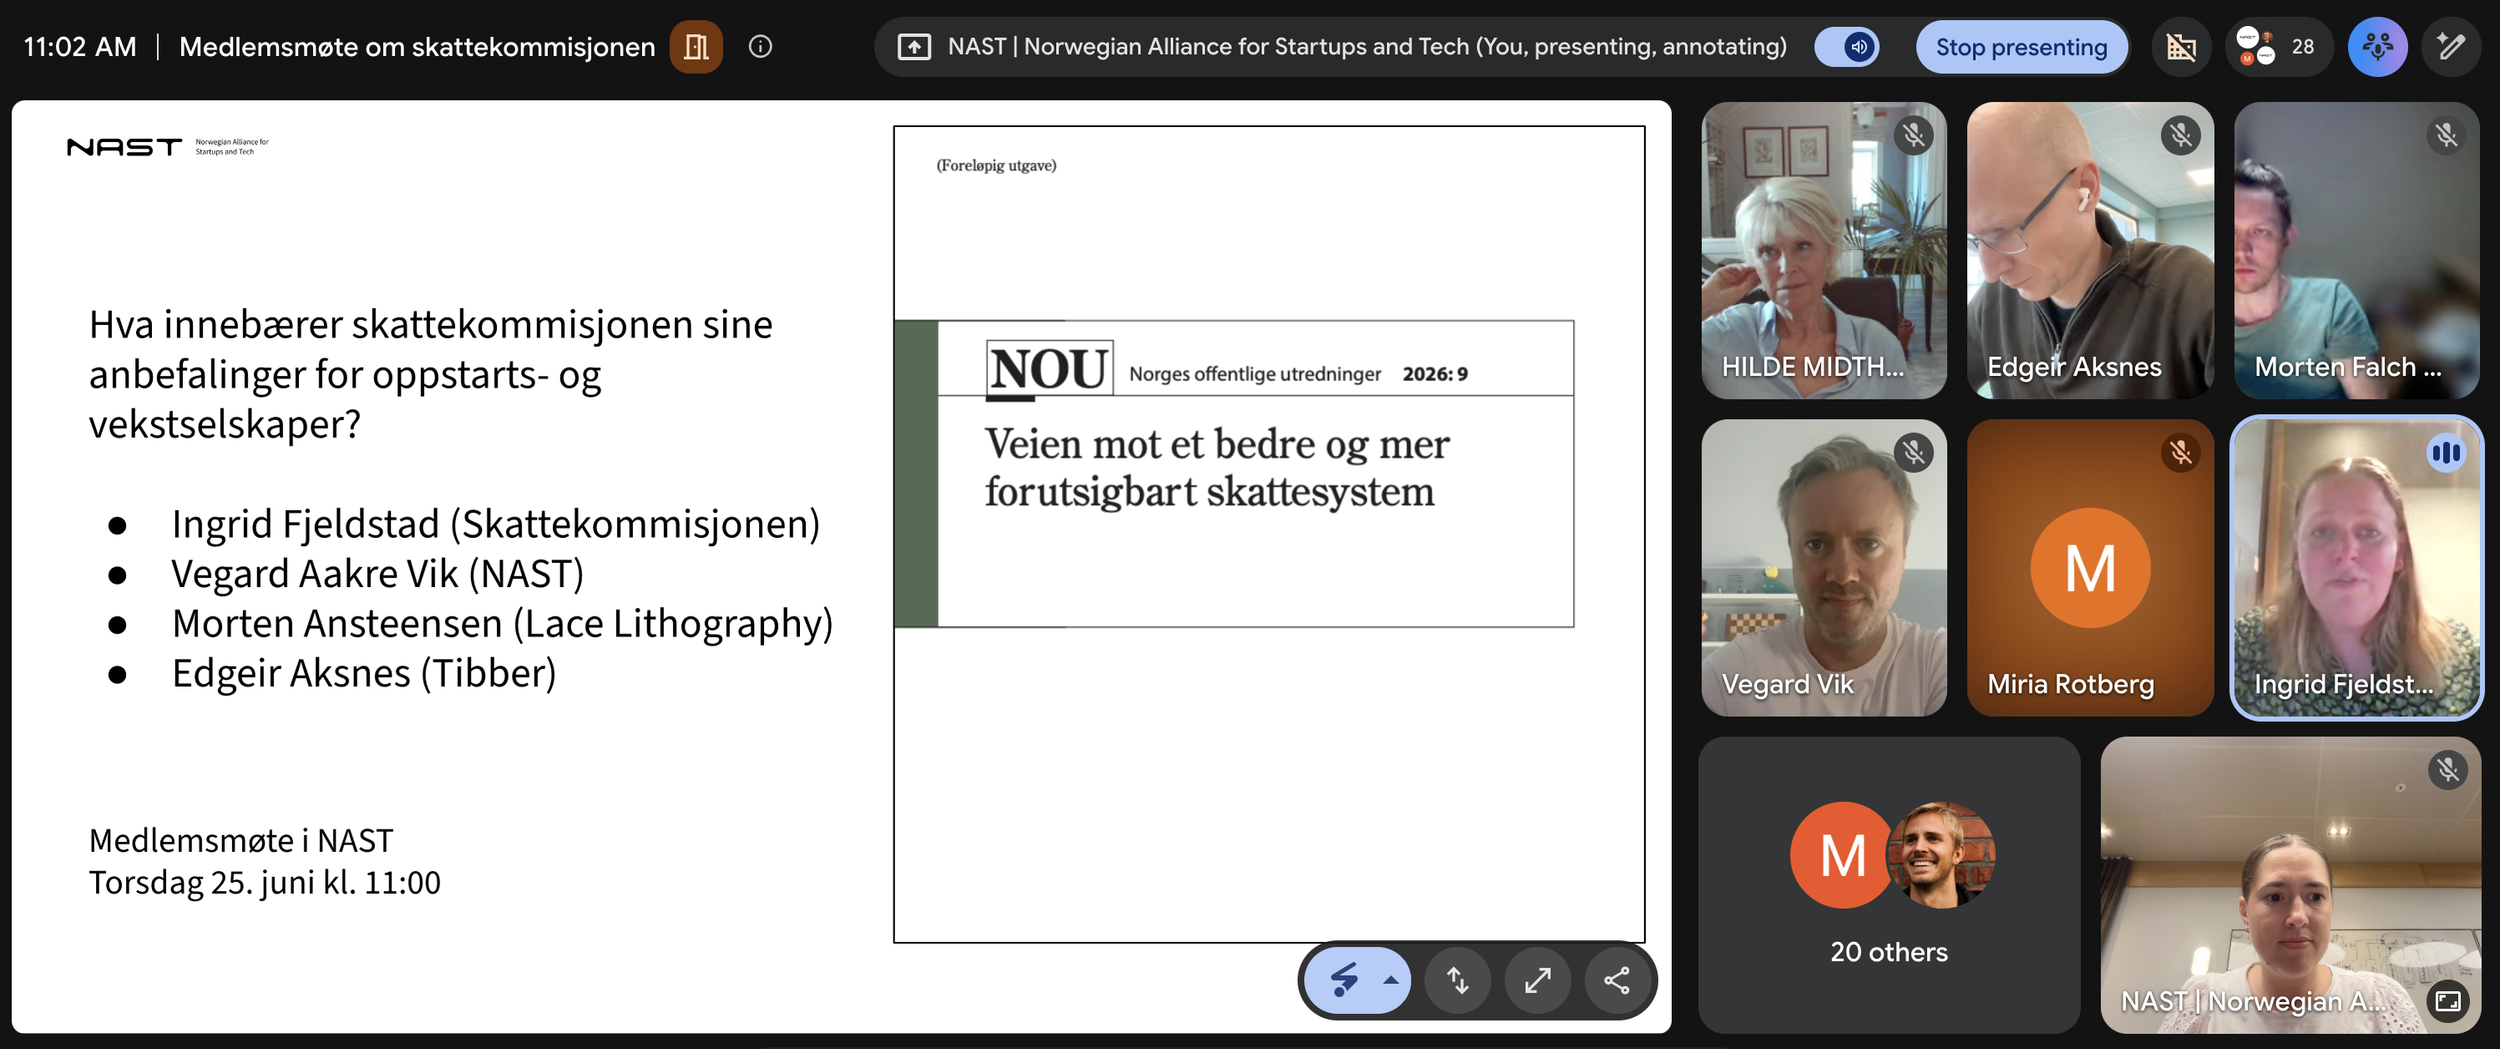This screenshot has width=2500, height=1049.
Task: Click the blue people-and-microphone icon
Action: point(2378,47)
